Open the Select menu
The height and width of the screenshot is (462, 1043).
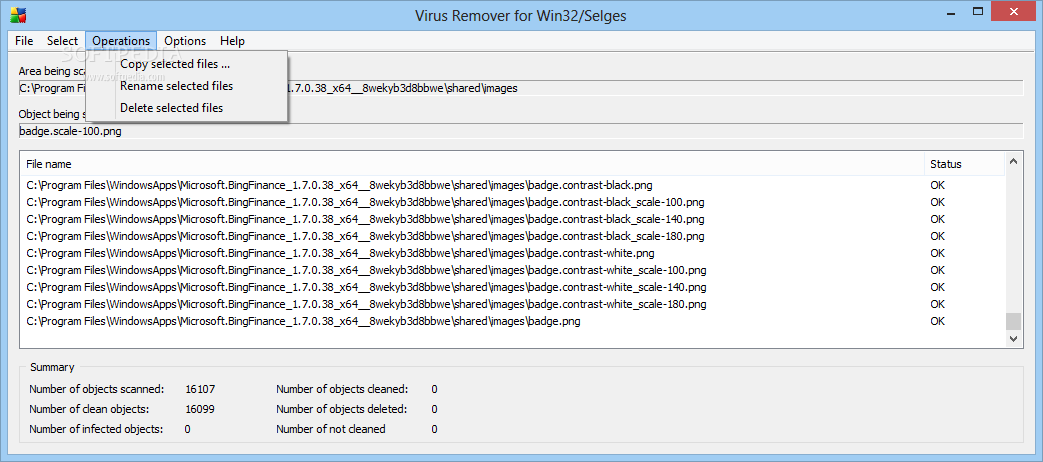[x=63, y=41]
